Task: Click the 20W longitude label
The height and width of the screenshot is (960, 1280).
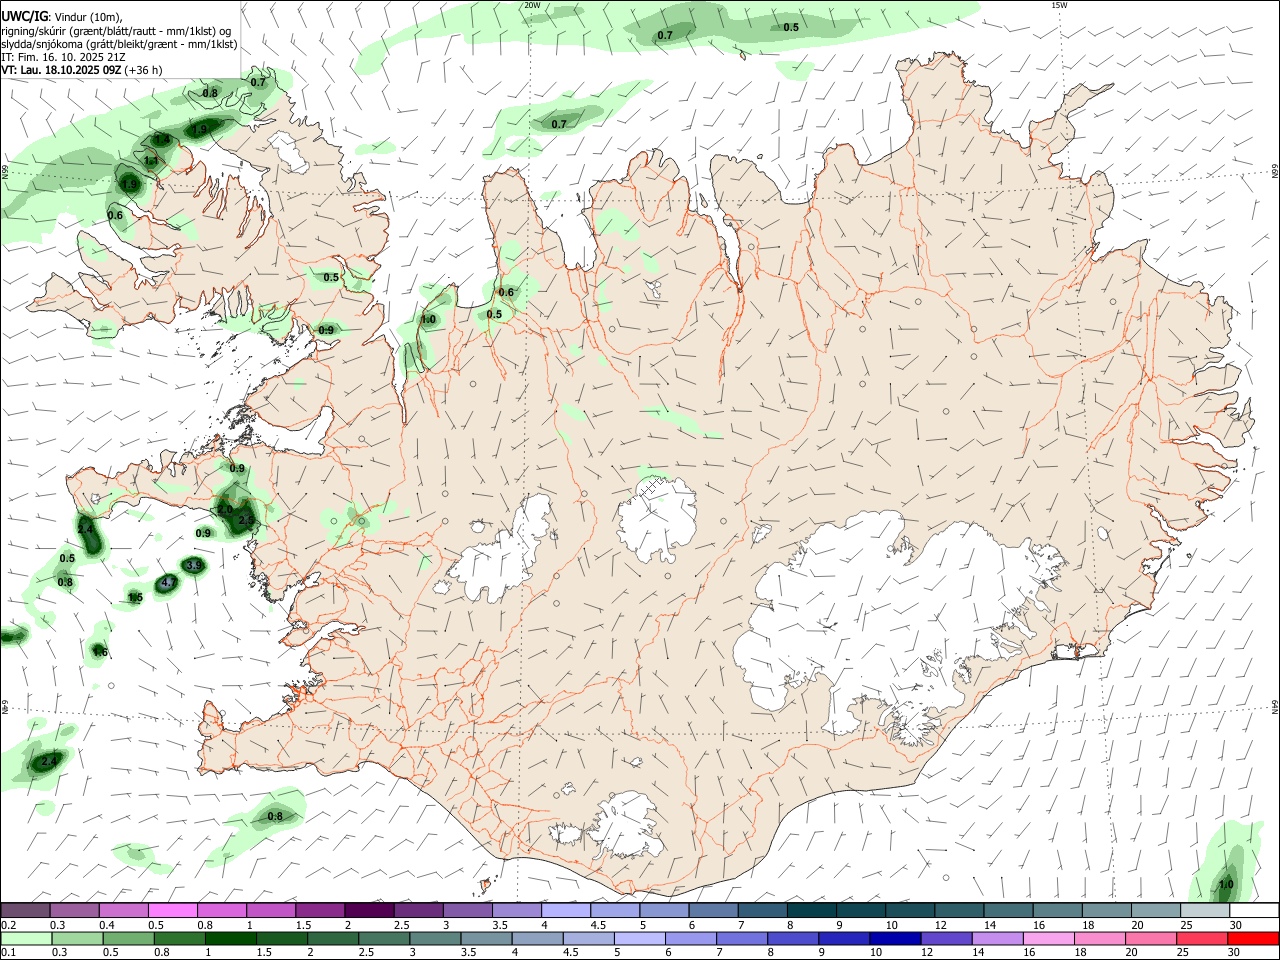Action: [532, 5]
